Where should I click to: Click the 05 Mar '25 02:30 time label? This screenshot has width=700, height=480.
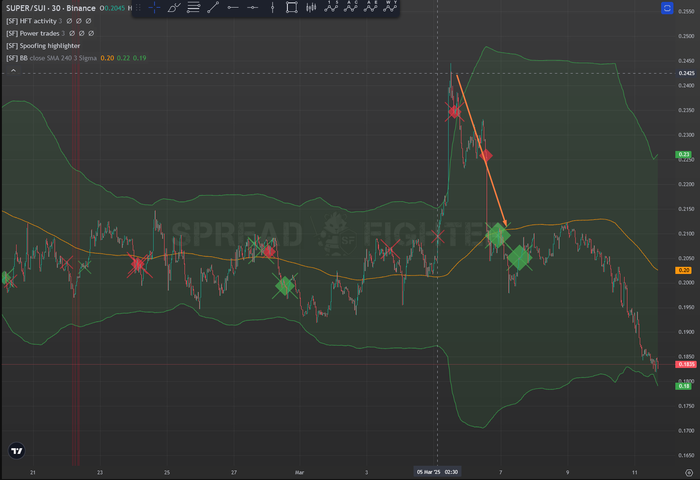[437, 472]
